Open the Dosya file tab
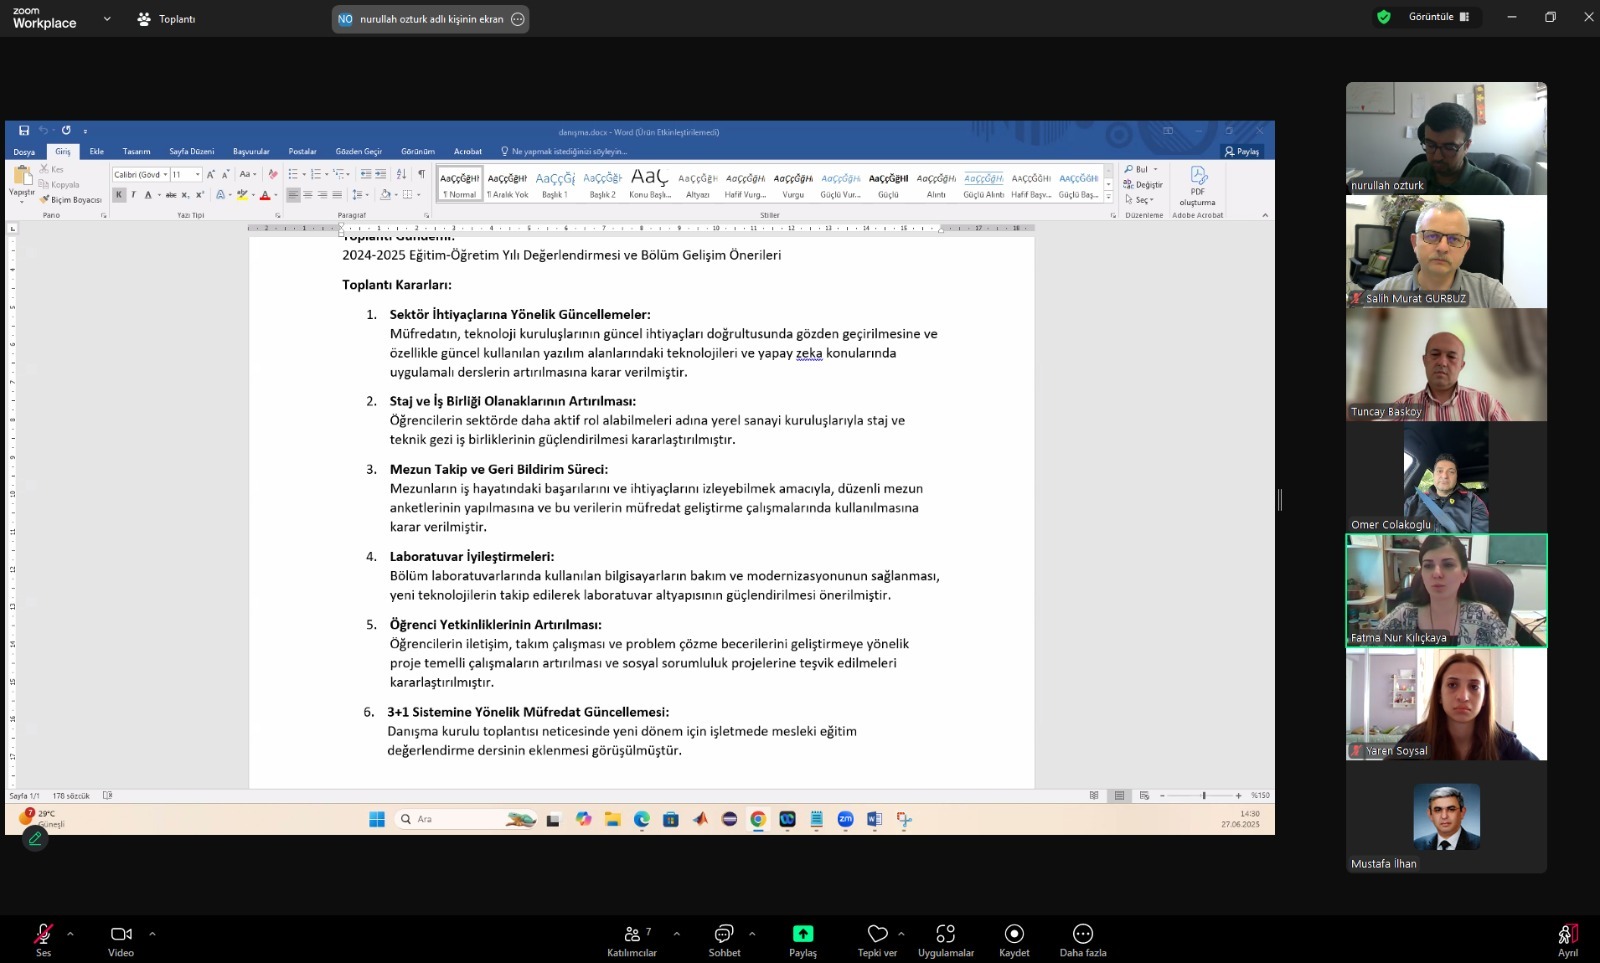The image size is (1600, 963). 24,152
